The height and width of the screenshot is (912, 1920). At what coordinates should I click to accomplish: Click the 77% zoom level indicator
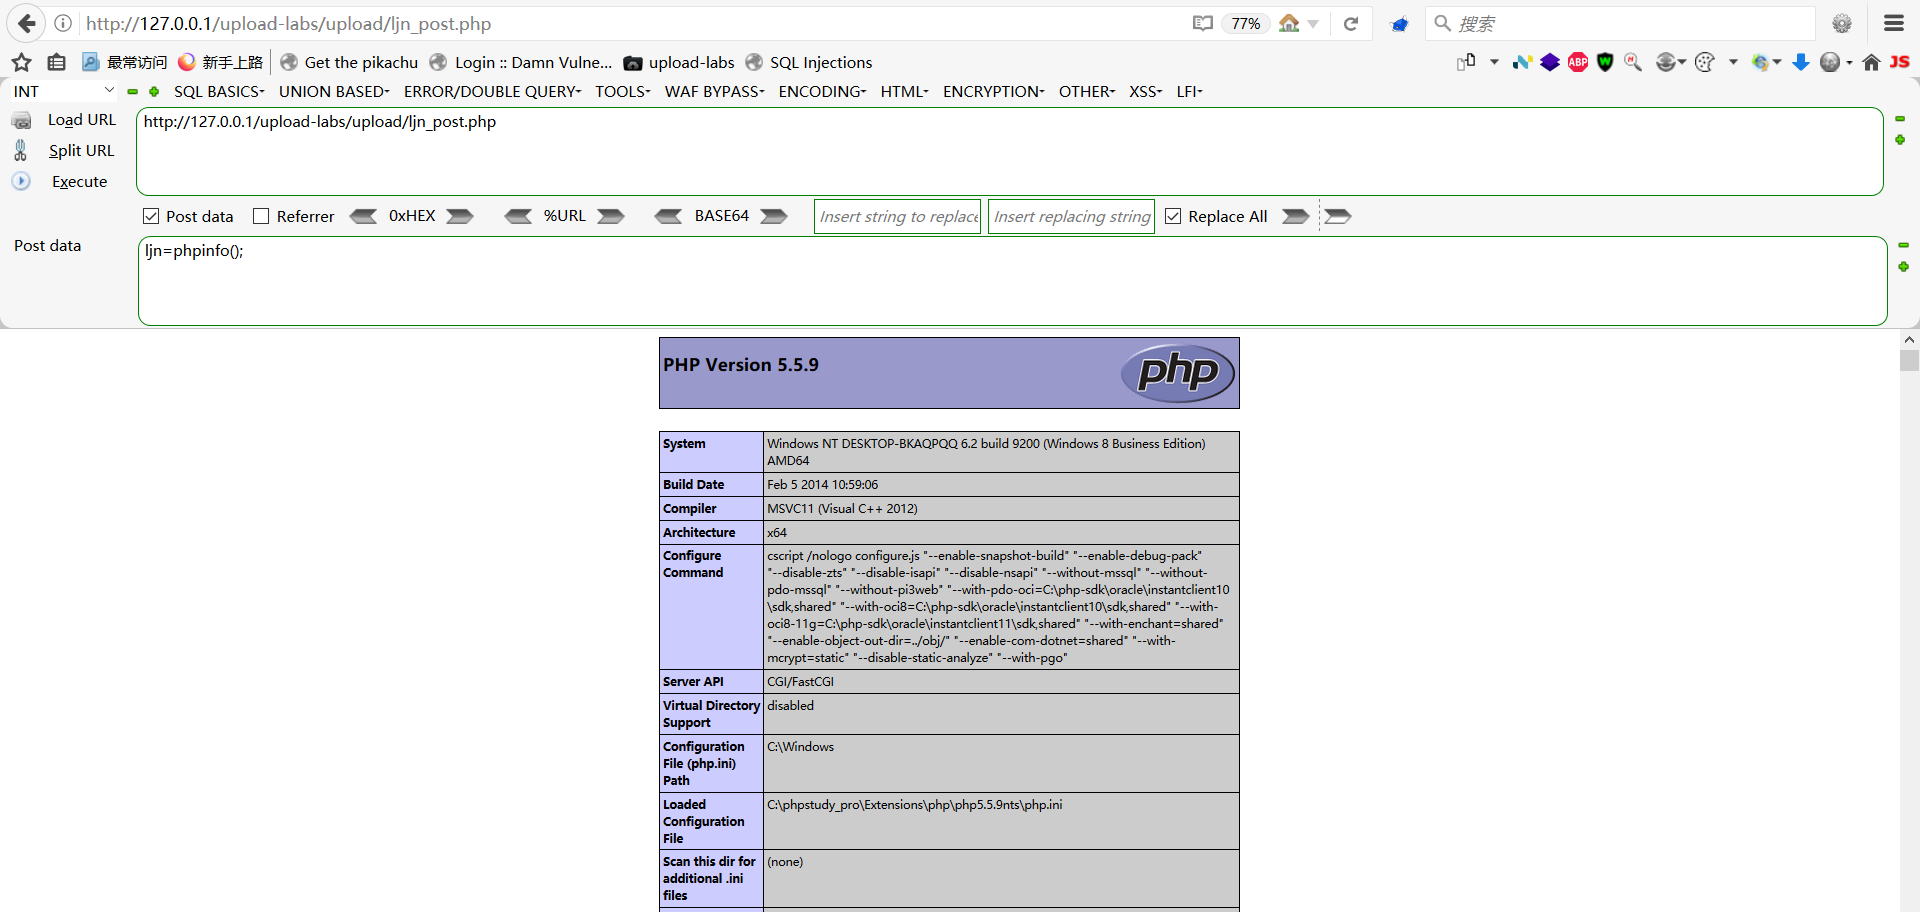(x=1245, y=23)
